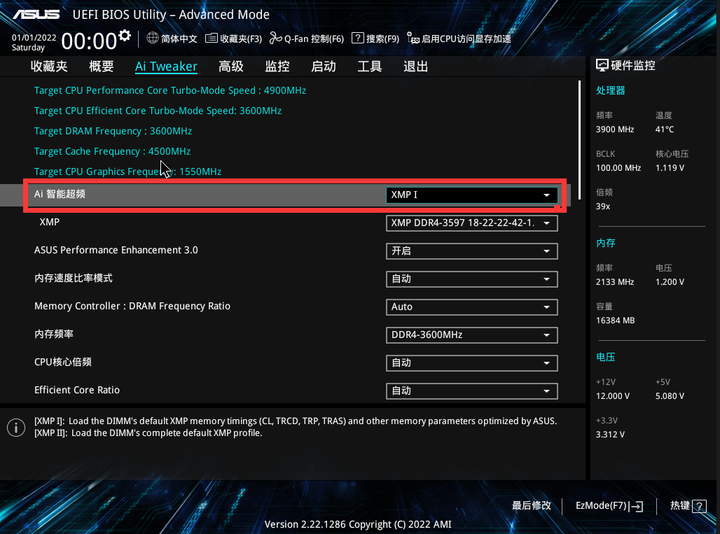Click the 3900 MHz CPU frequency value
Screen dimensions: 720x534
coord(615,129)
